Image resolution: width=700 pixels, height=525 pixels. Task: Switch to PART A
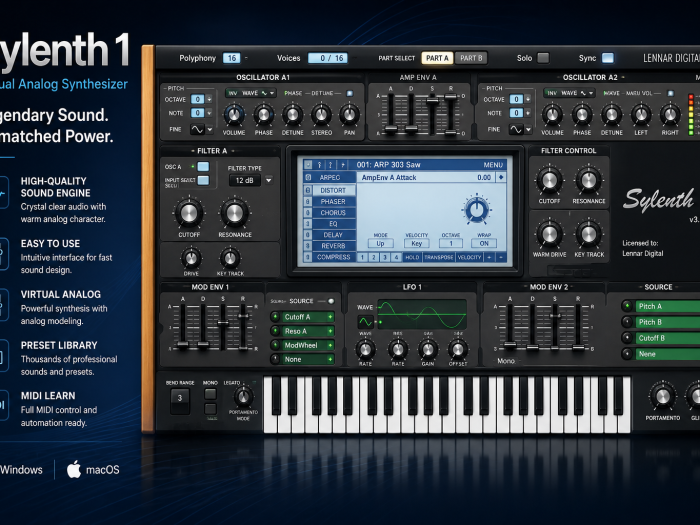tap(437, 58)
